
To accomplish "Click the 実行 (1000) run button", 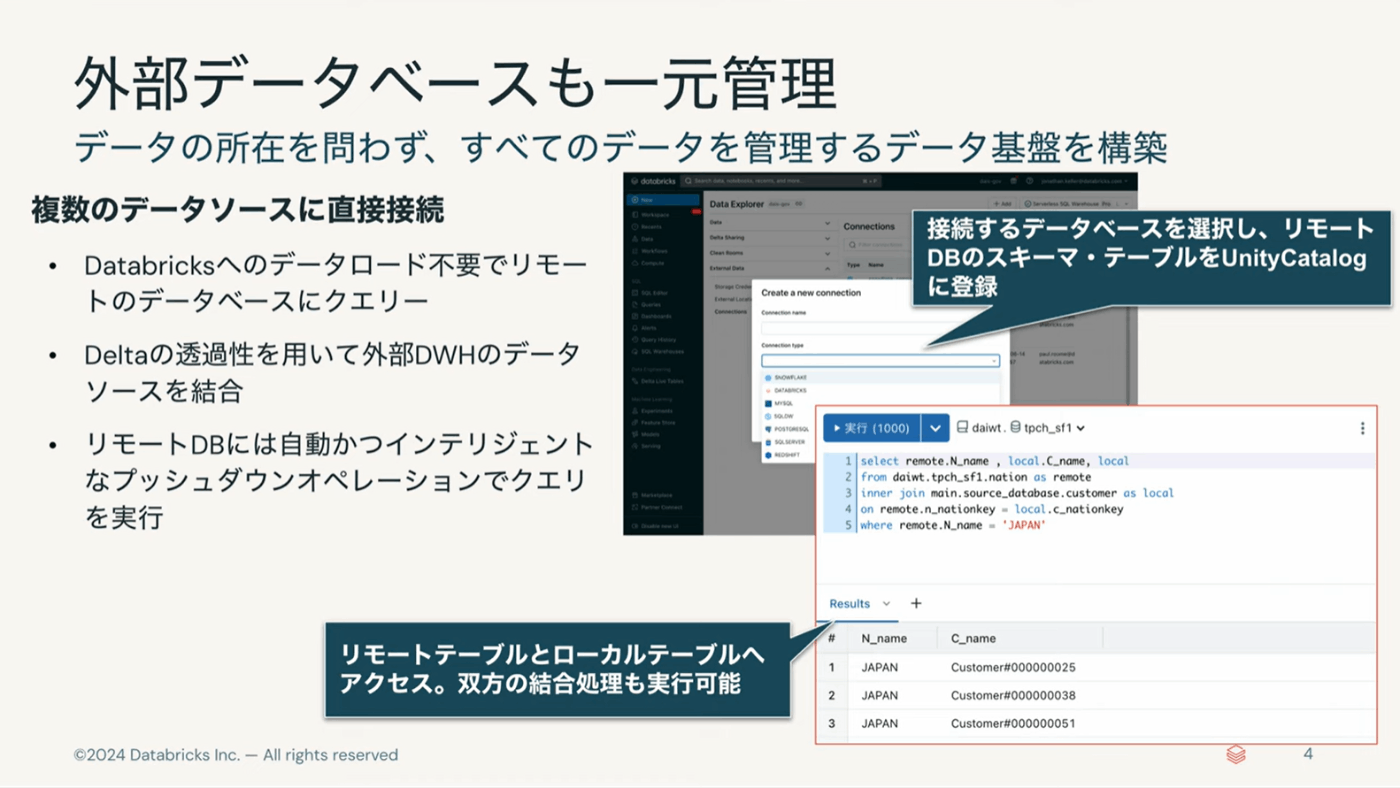I will tap(872, 428).
